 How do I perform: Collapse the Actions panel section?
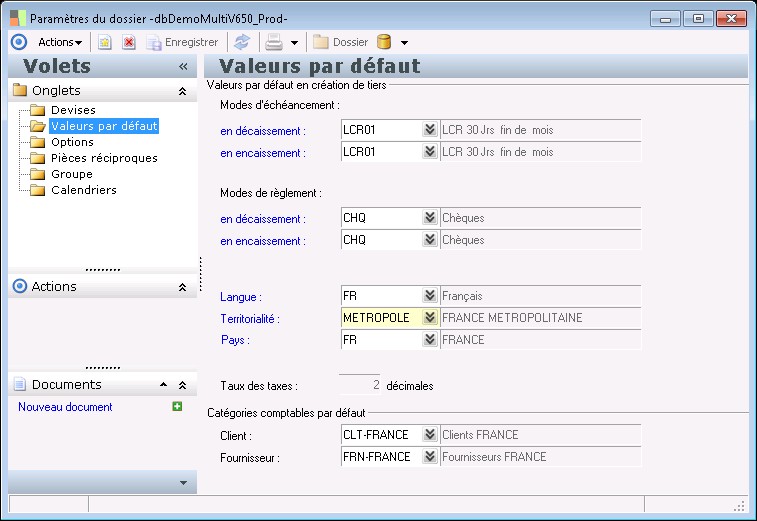[x=182, y=287]
